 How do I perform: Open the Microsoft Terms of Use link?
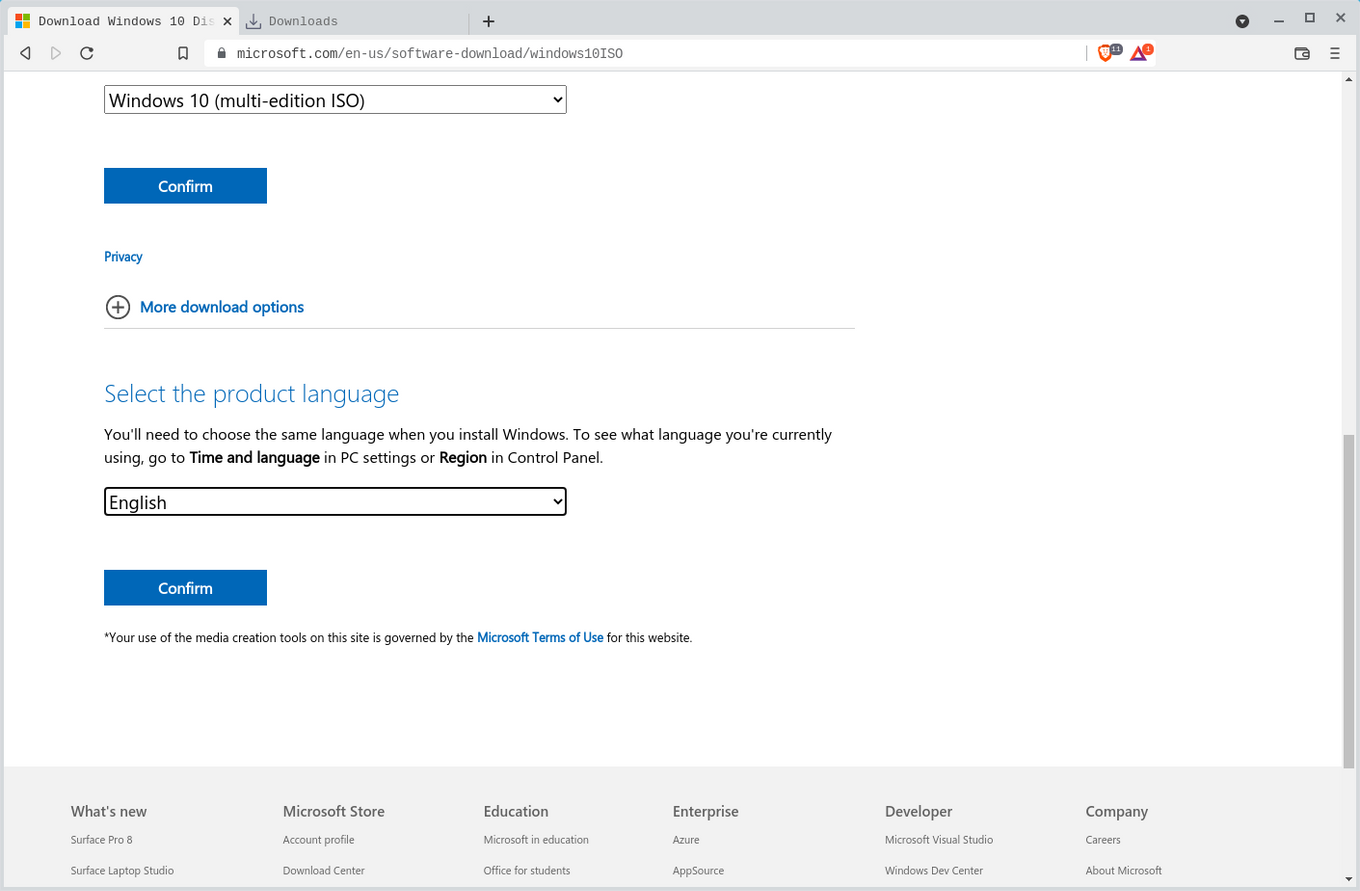click(x=540, y=637)
